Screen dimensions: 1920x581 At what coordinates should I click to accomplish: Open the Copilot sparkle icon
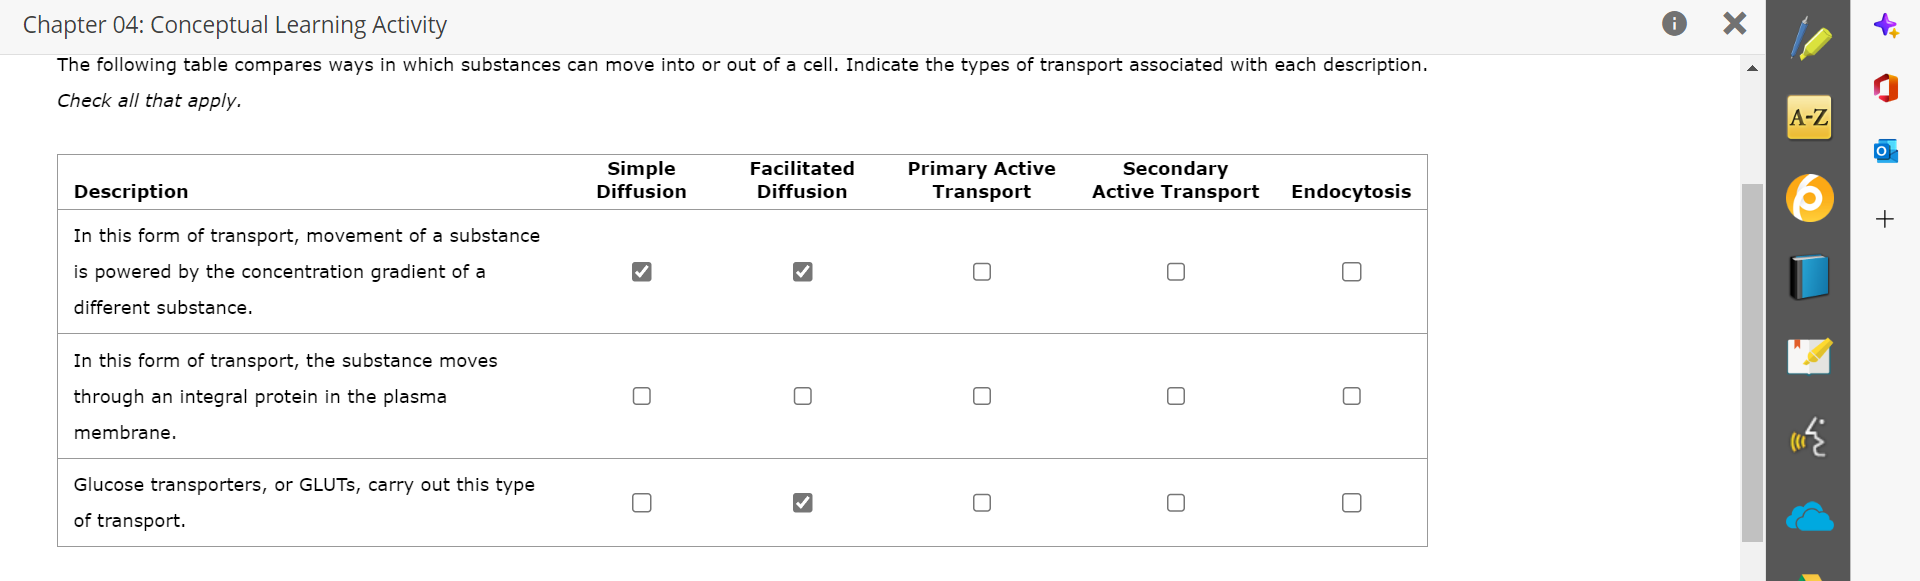tap(1886, 26)
